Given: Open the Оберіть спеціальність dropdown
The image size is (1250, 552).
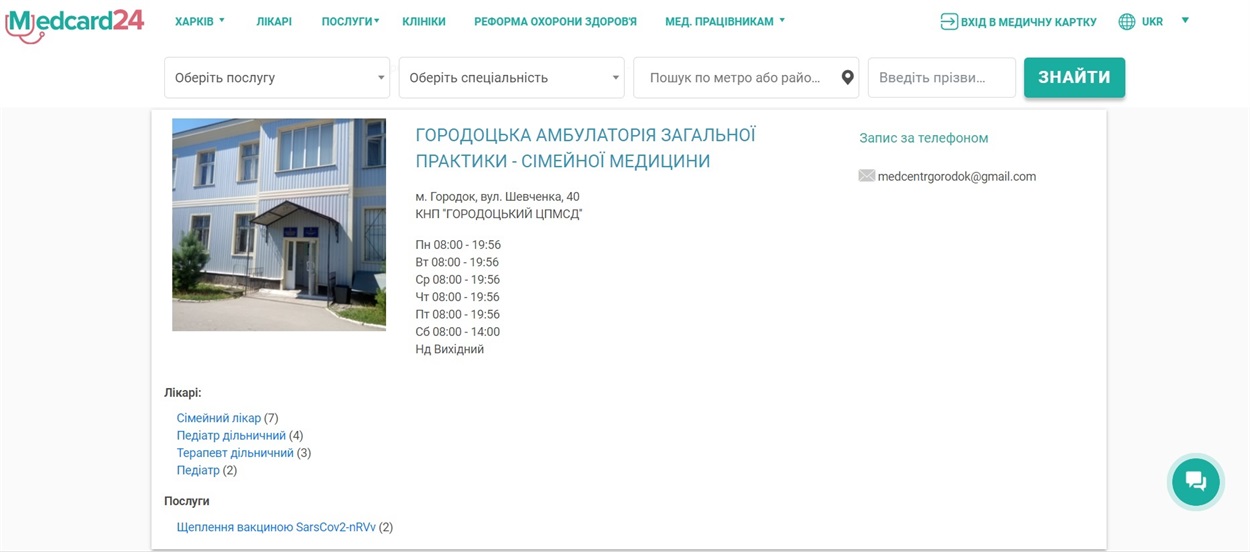Looking at the screenshot, I should coord(511,78).
